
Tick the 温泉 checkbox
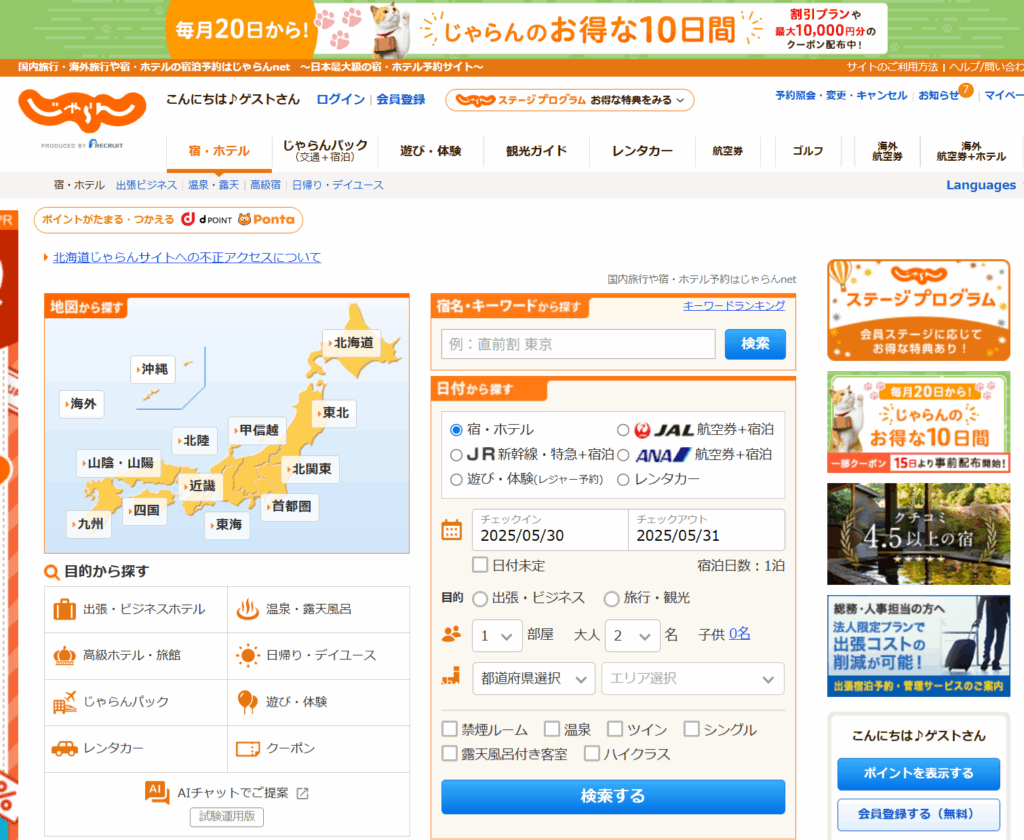coord(552,729)
